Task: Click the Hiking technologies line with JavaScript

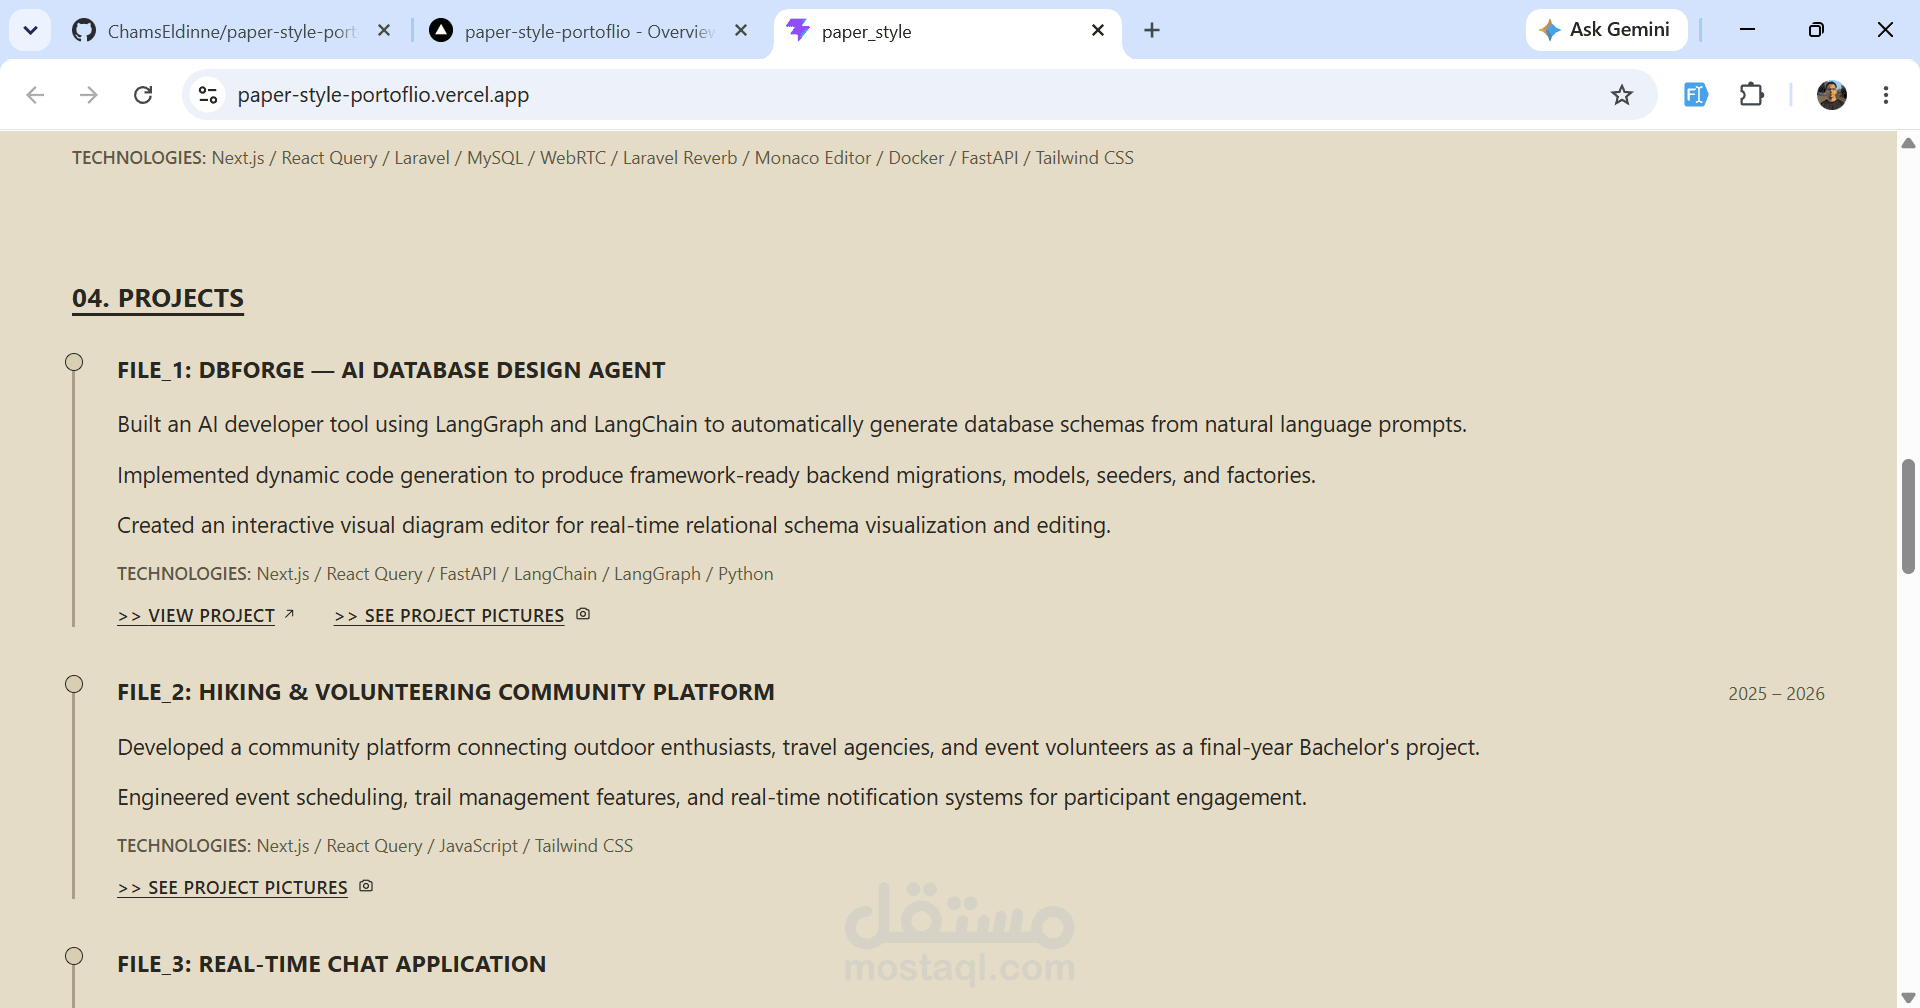Action: point(375,846)
